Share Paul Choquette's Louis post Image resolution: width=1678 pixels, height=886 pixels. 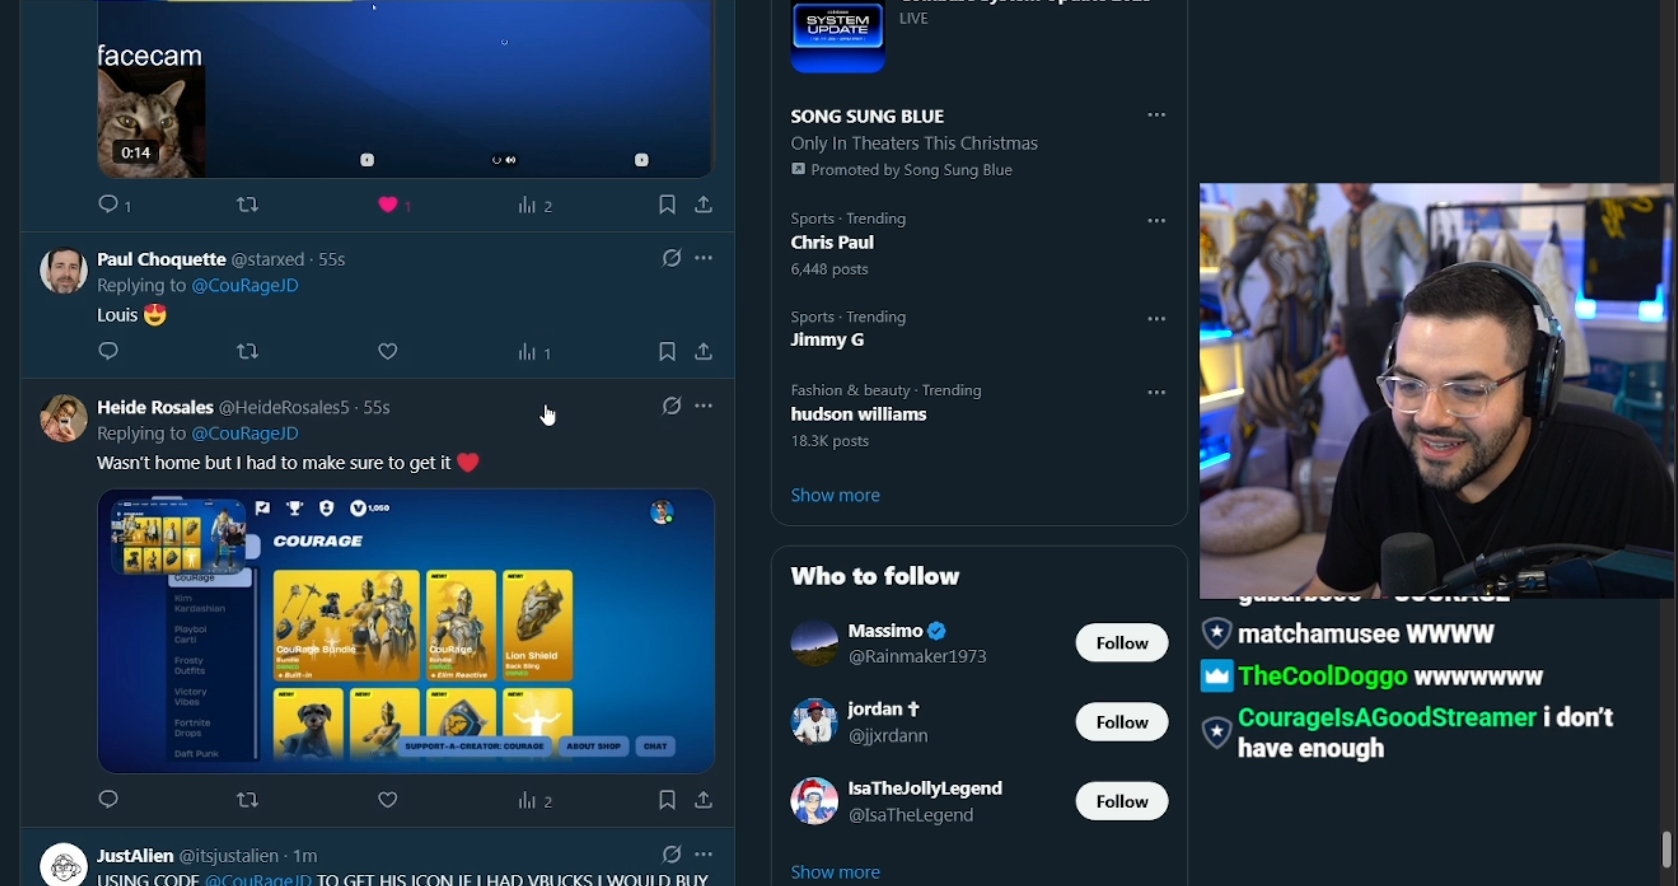click(704, 351)
